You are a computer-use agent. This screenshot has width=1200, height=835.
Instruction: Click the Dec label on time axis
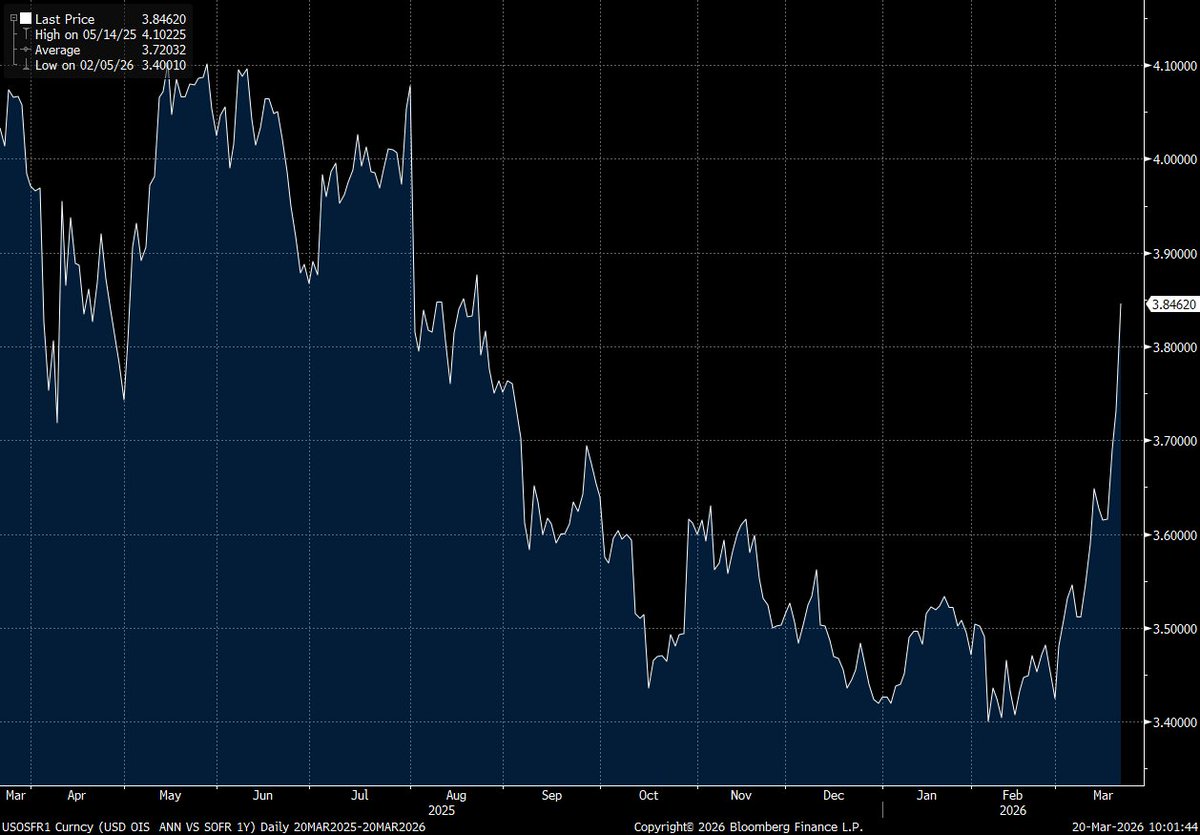832,796
